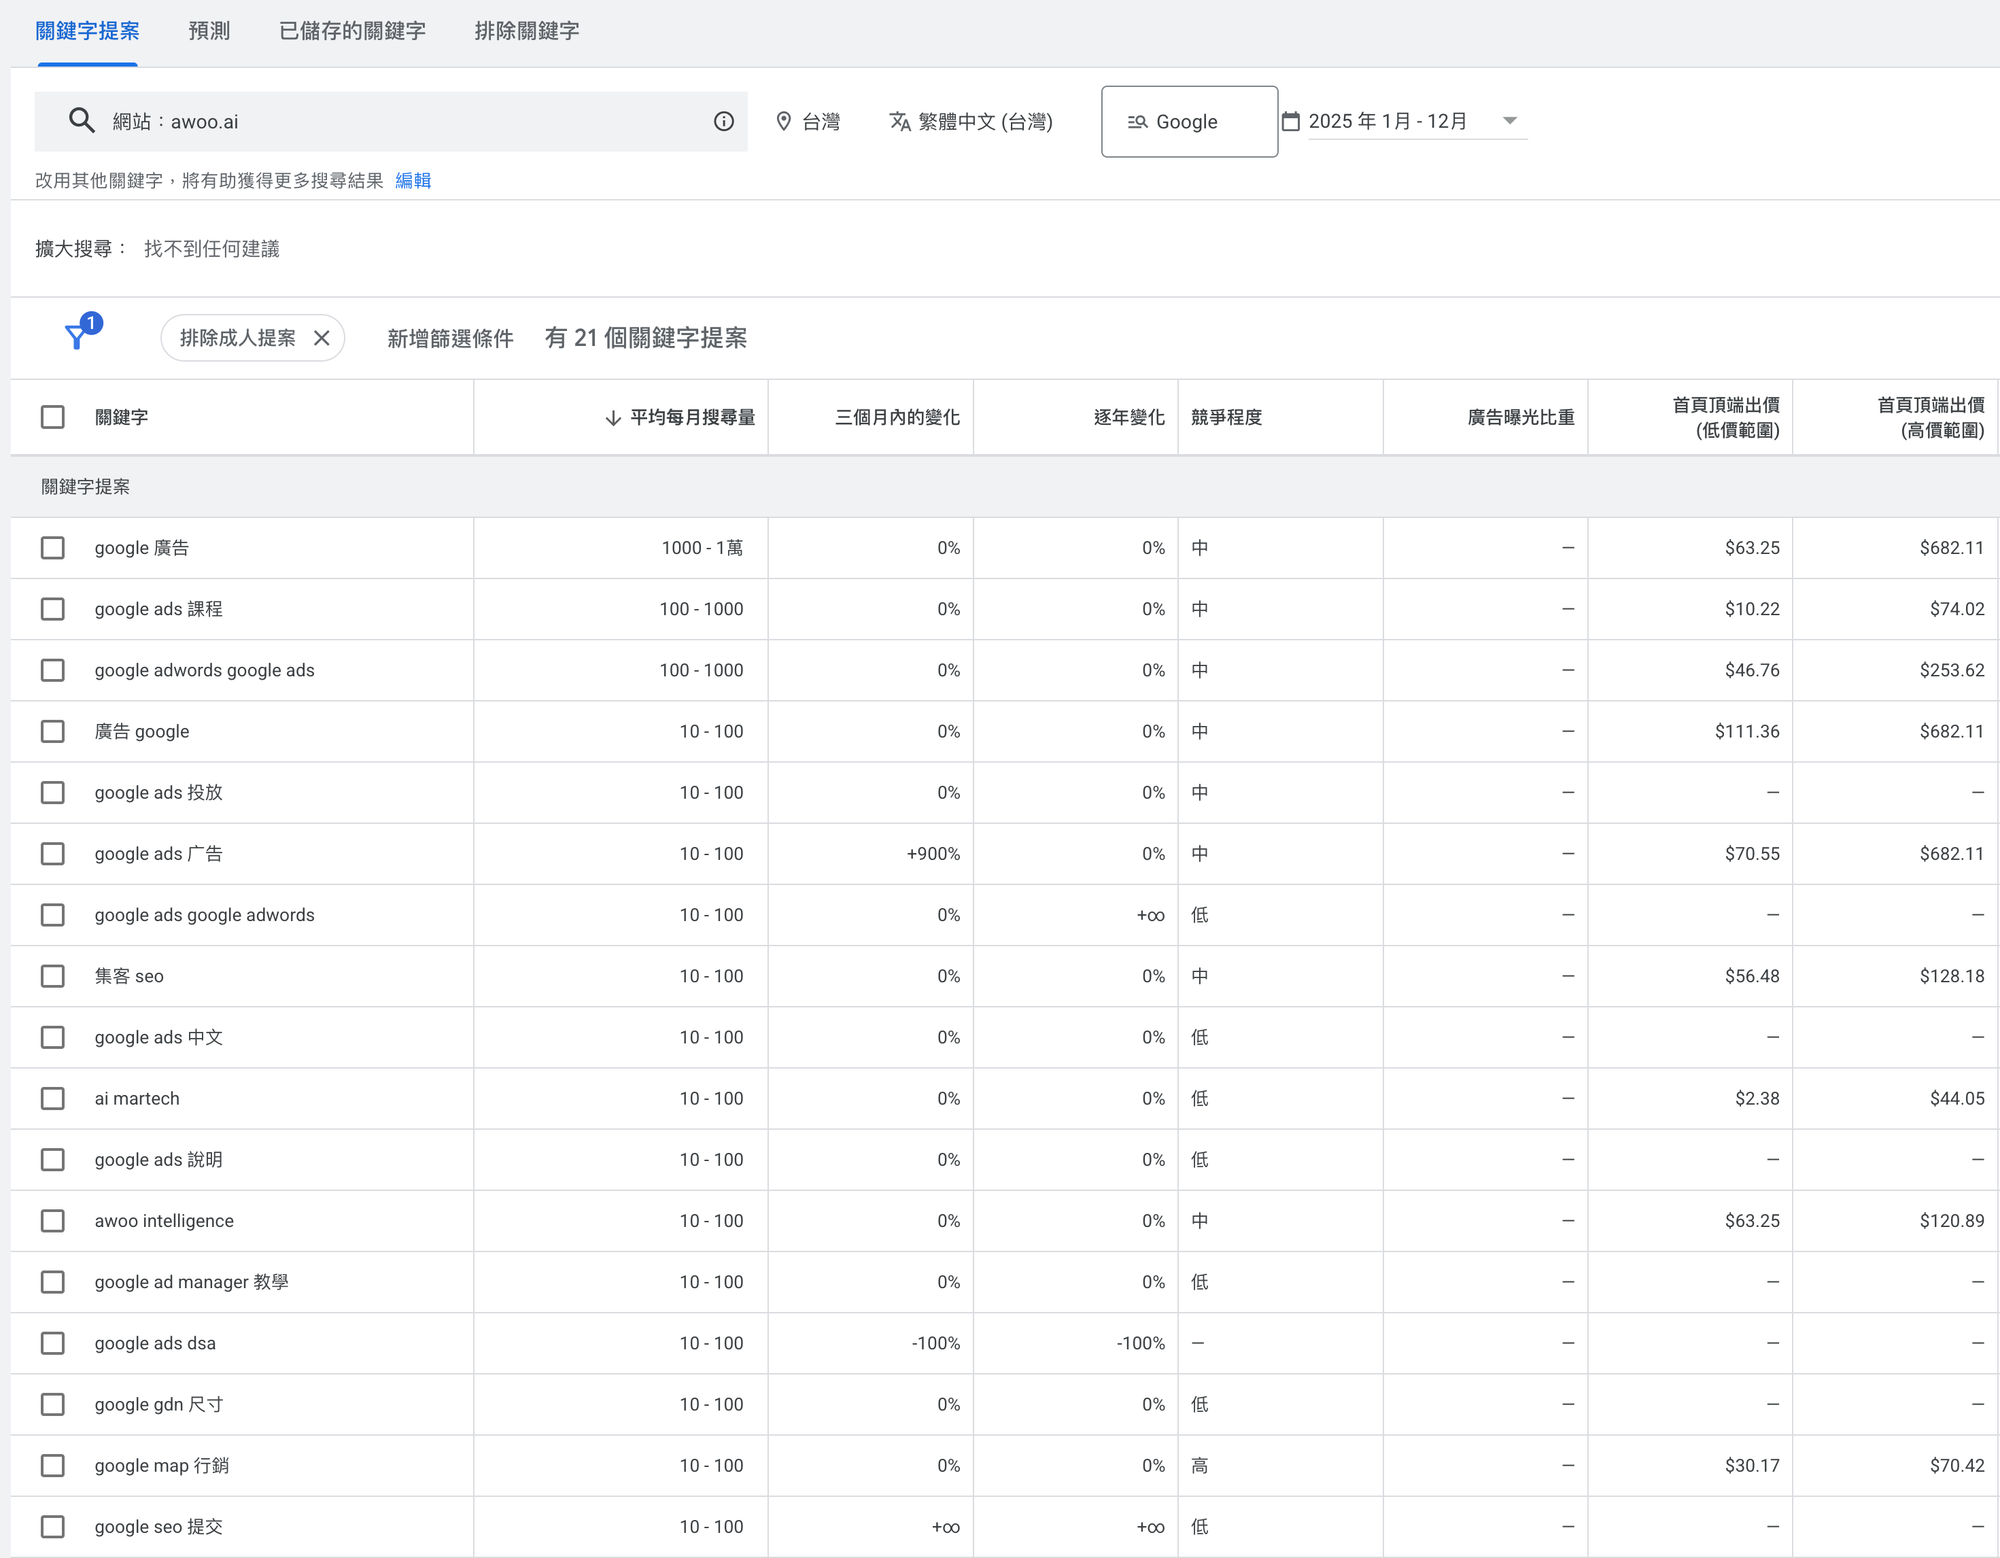This screenshot has height=1558, width=2000.
Task: Expand the 2025 date range dropdown
Action: [x=1509, y=121]
